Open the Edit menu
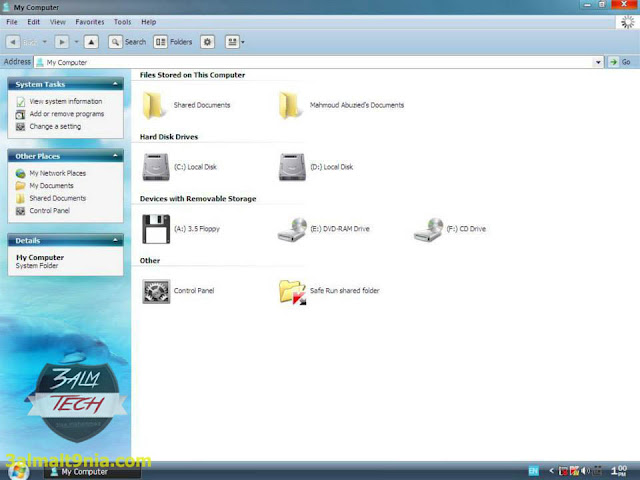The image size is (640, 480). coord(33,22)
